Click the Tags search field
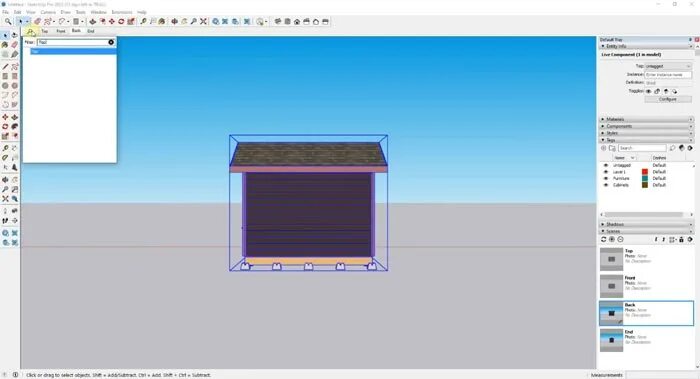This screenshot has height=379, width=700. coord(642,148)
